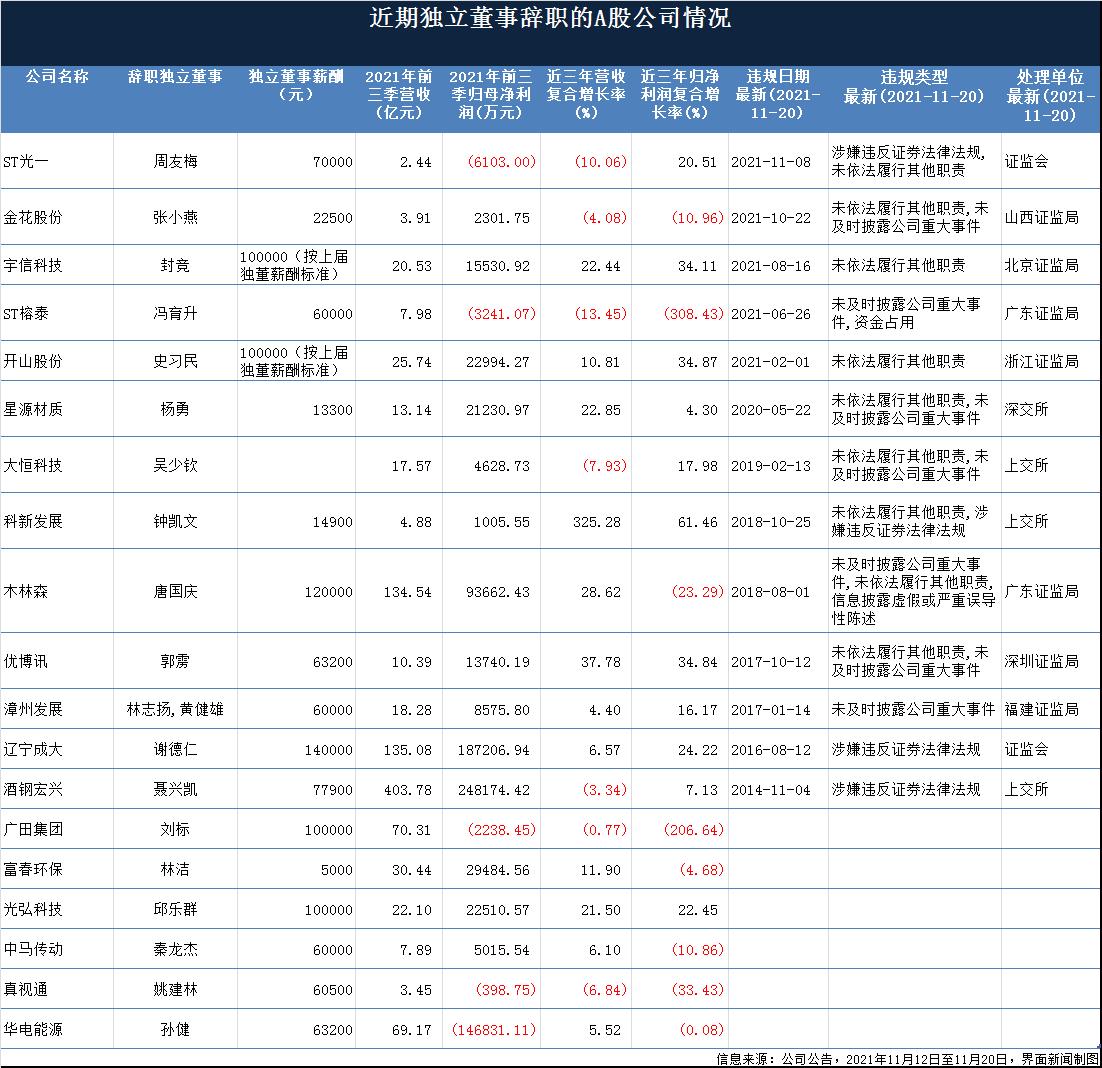Screen dimensions: 1102x1068
Task: Select director name 钟凯文
Action: pos(175,521)
